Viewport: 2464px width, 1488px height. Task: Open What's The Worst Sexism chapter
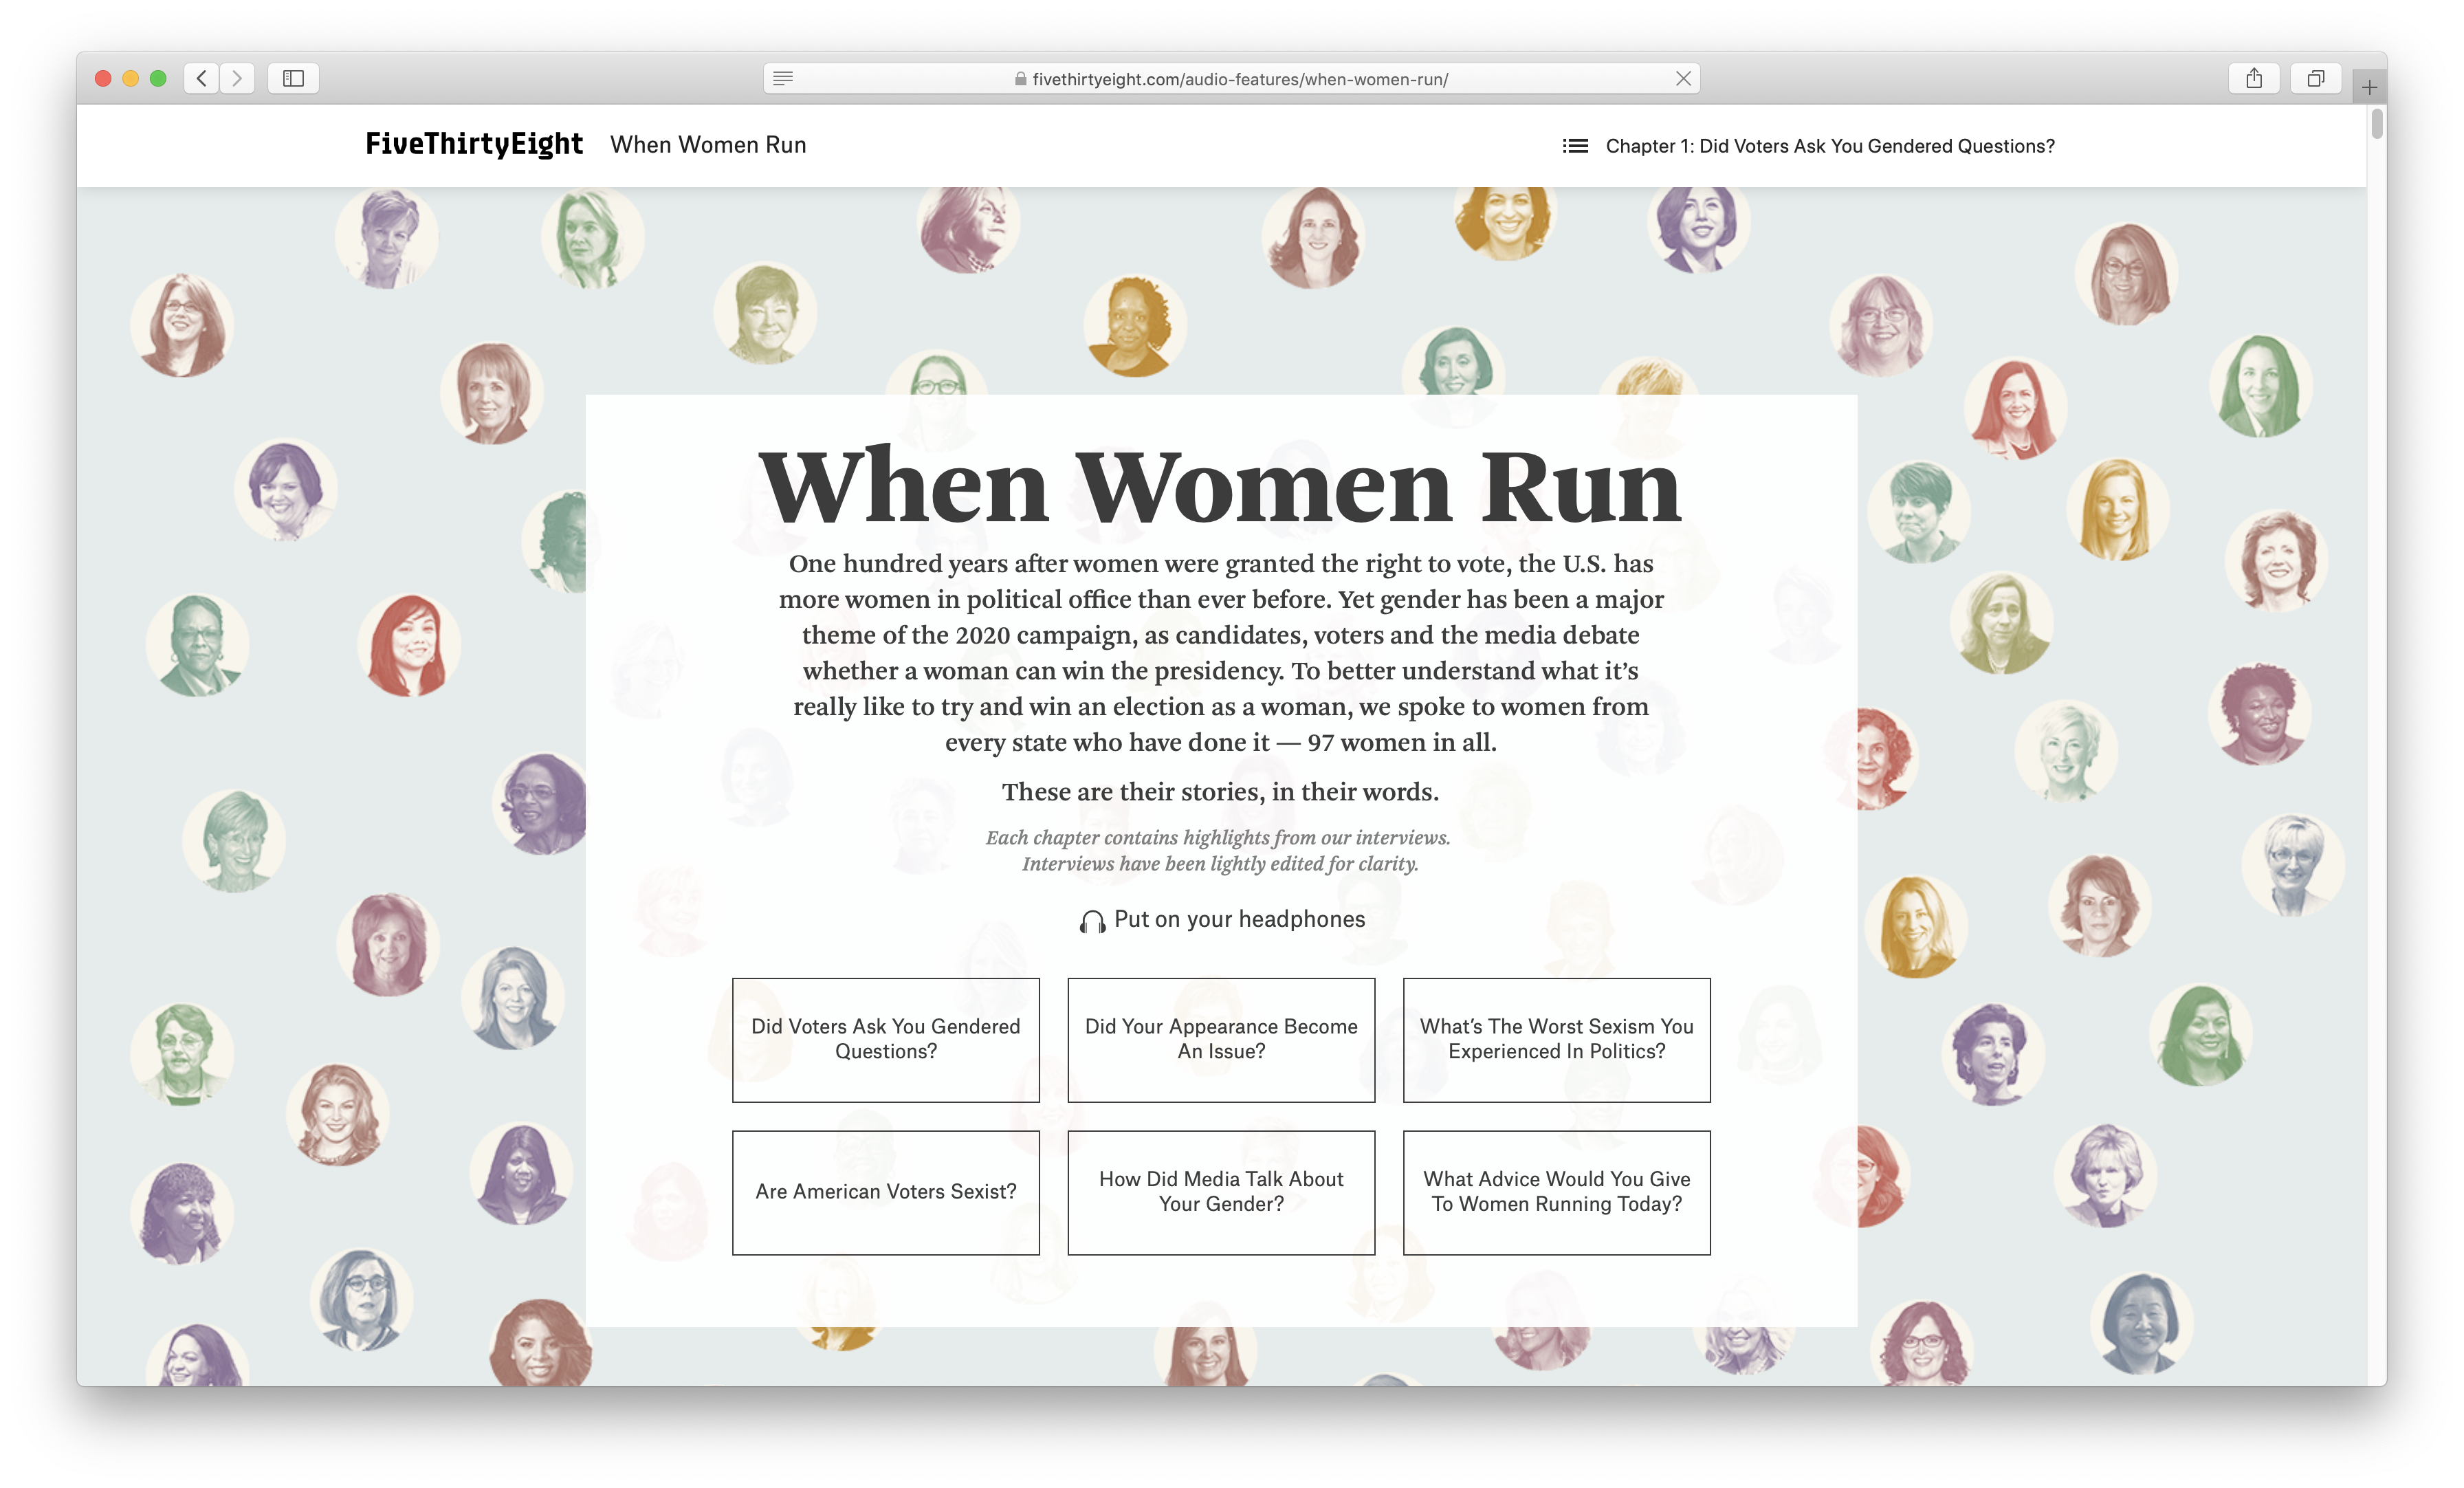pos(1557,1040)
